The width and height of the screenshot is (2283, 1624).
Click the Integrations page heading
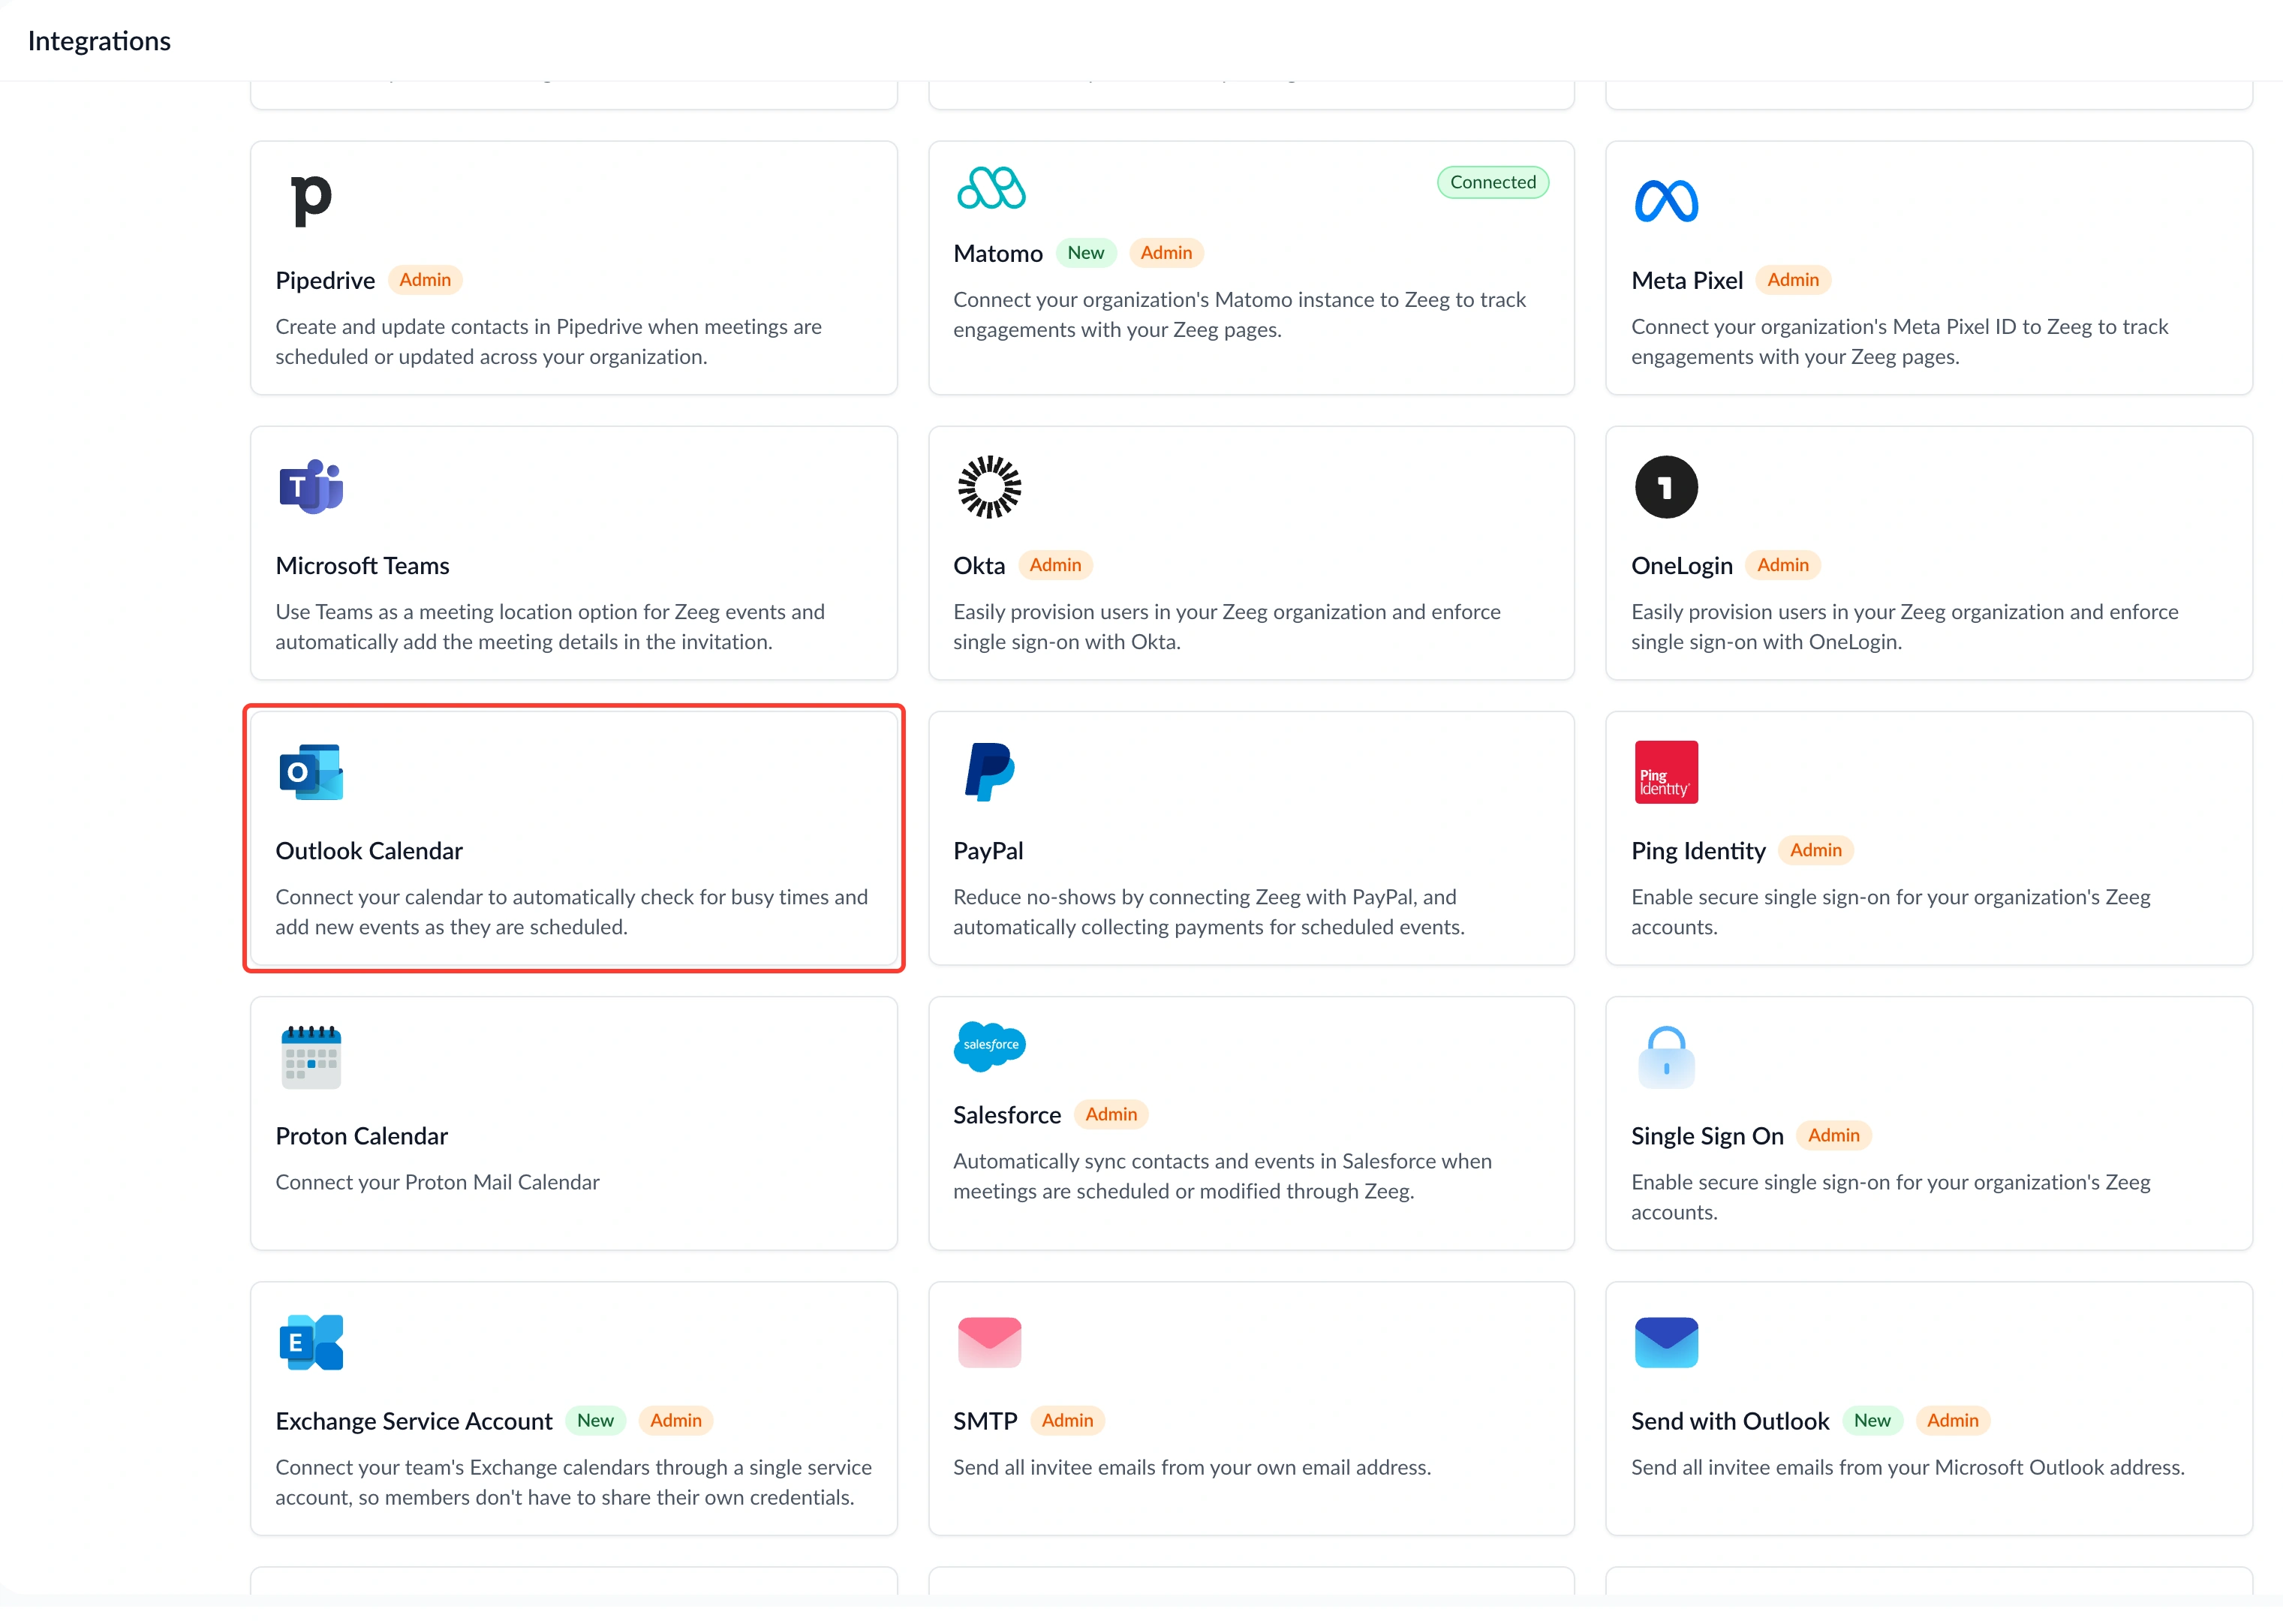[x=99, y=40]
